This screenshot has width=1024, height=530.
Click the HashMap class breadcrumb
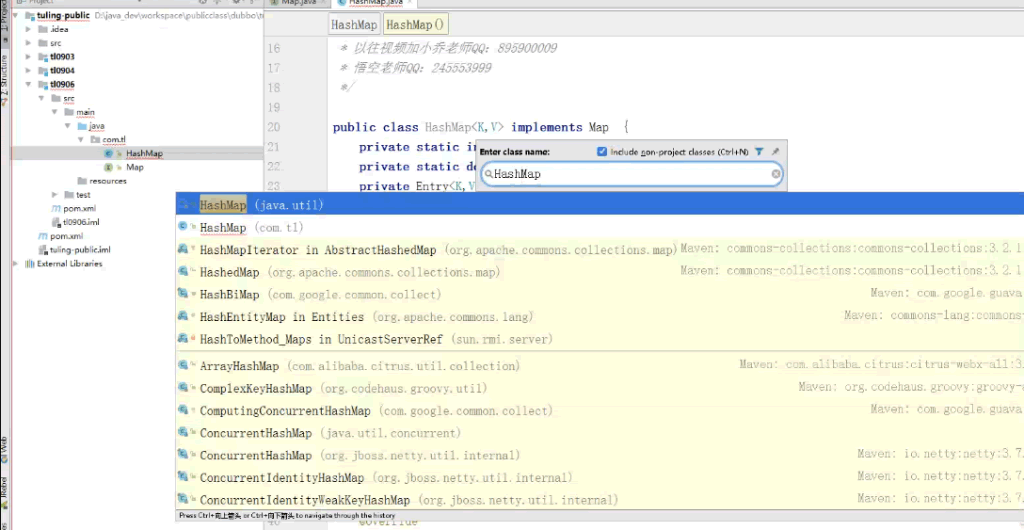coord(355,24)
